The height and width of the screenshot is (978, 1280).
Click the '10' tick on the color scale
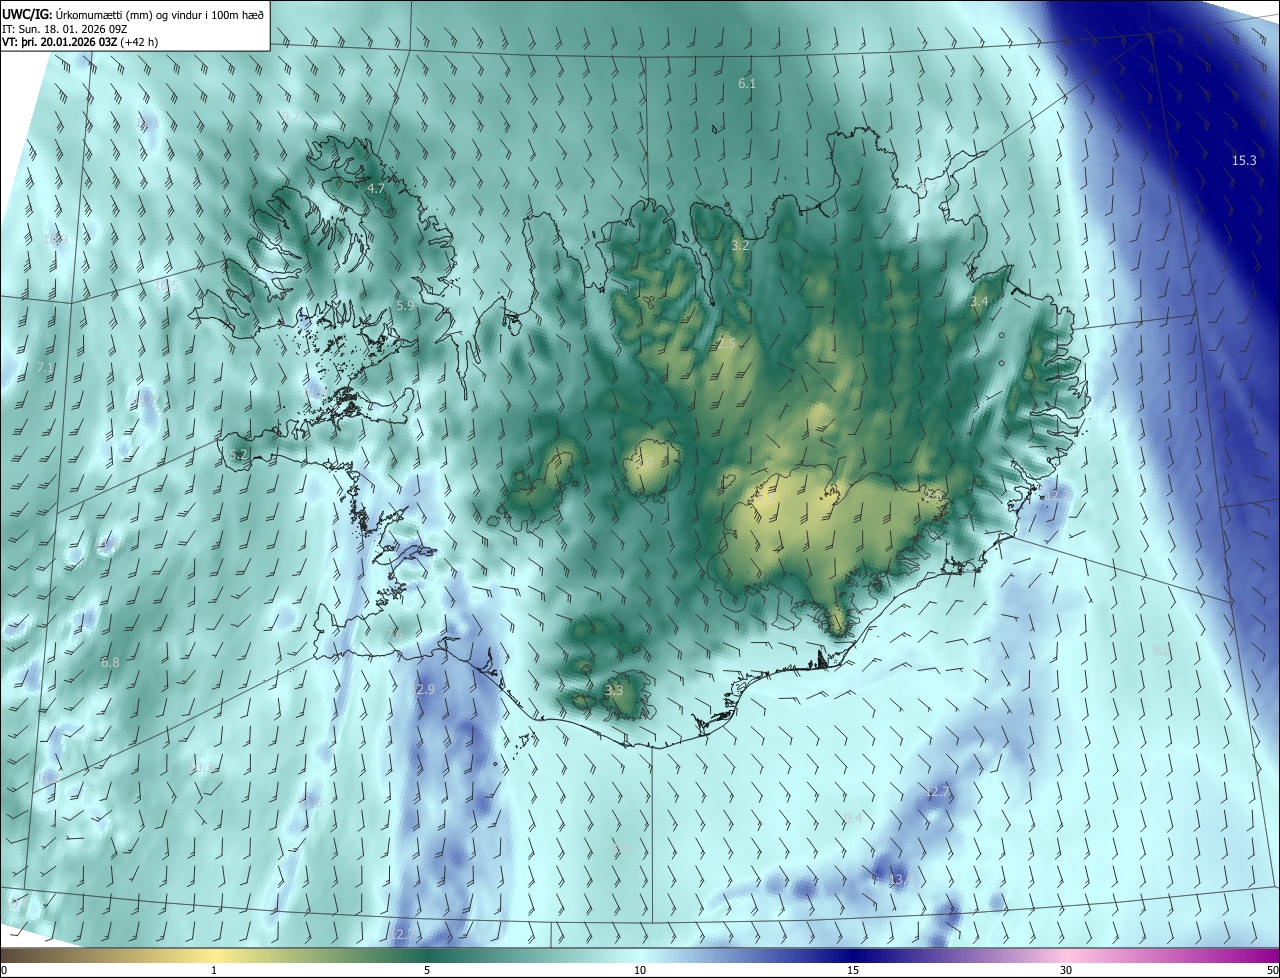click(640, 970)
